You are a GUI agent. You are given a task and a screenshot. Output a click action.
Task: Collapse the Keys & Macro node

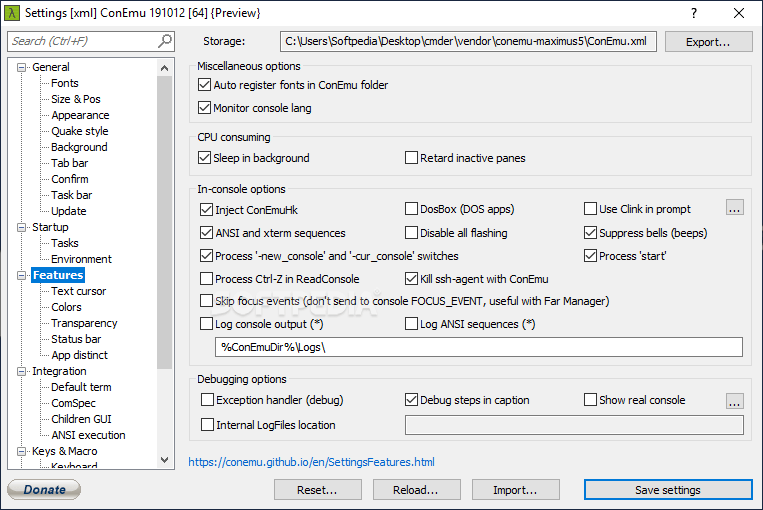(x=21, y=451)
